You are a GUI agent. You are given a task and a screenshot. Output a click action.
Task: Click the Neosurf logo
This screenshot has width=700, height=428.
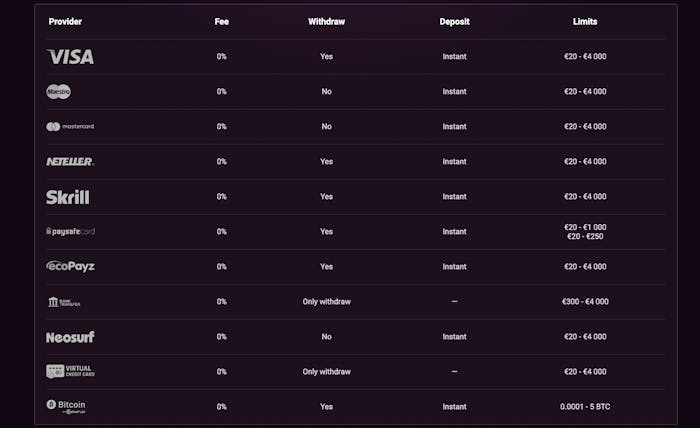tap(70, 337)
